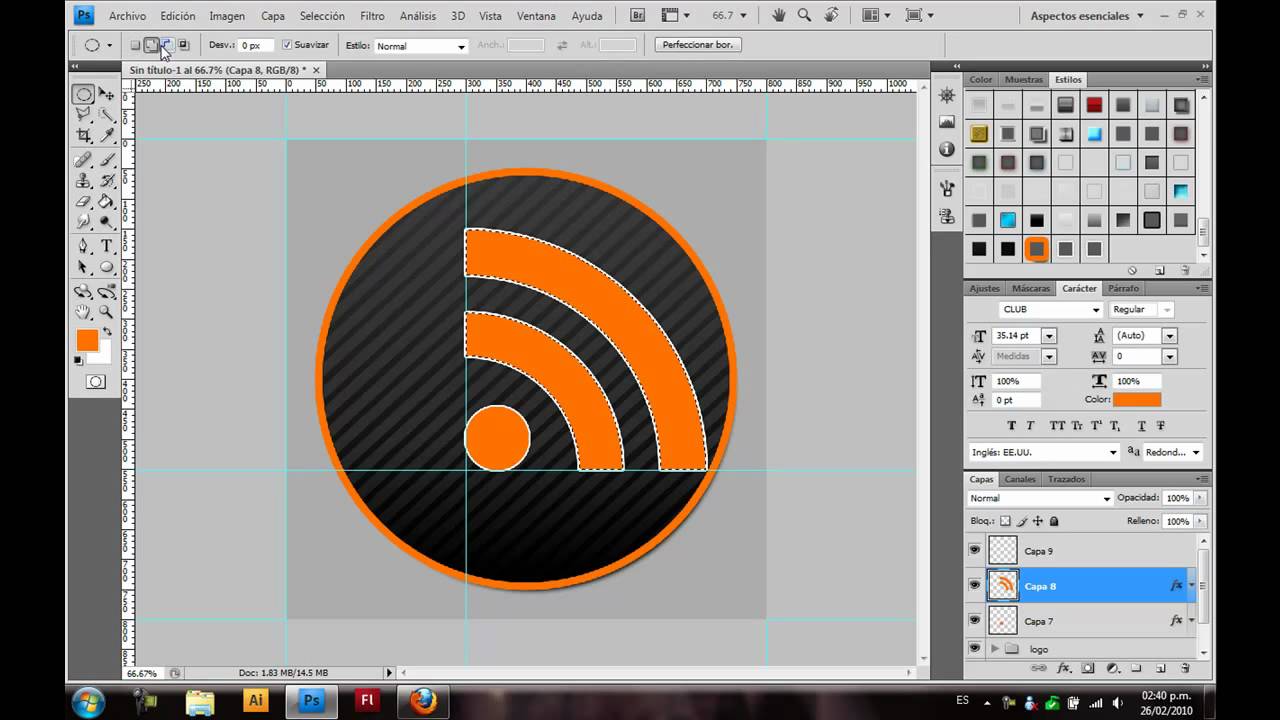Screen dimensions: 1280x720
Task: Select the Blur tool
Action: [83, 222]
